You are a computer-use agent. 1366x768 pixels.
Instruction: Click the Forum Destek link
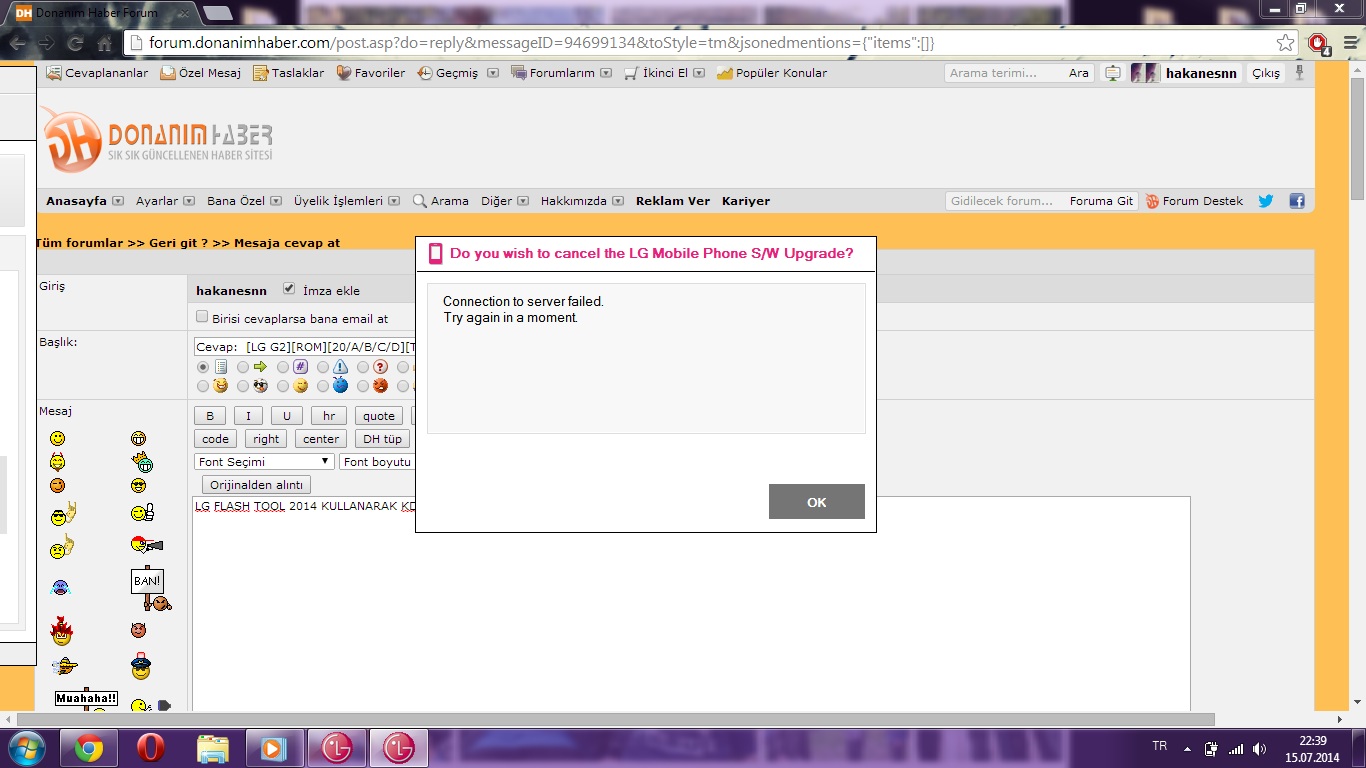point(1194,201)
